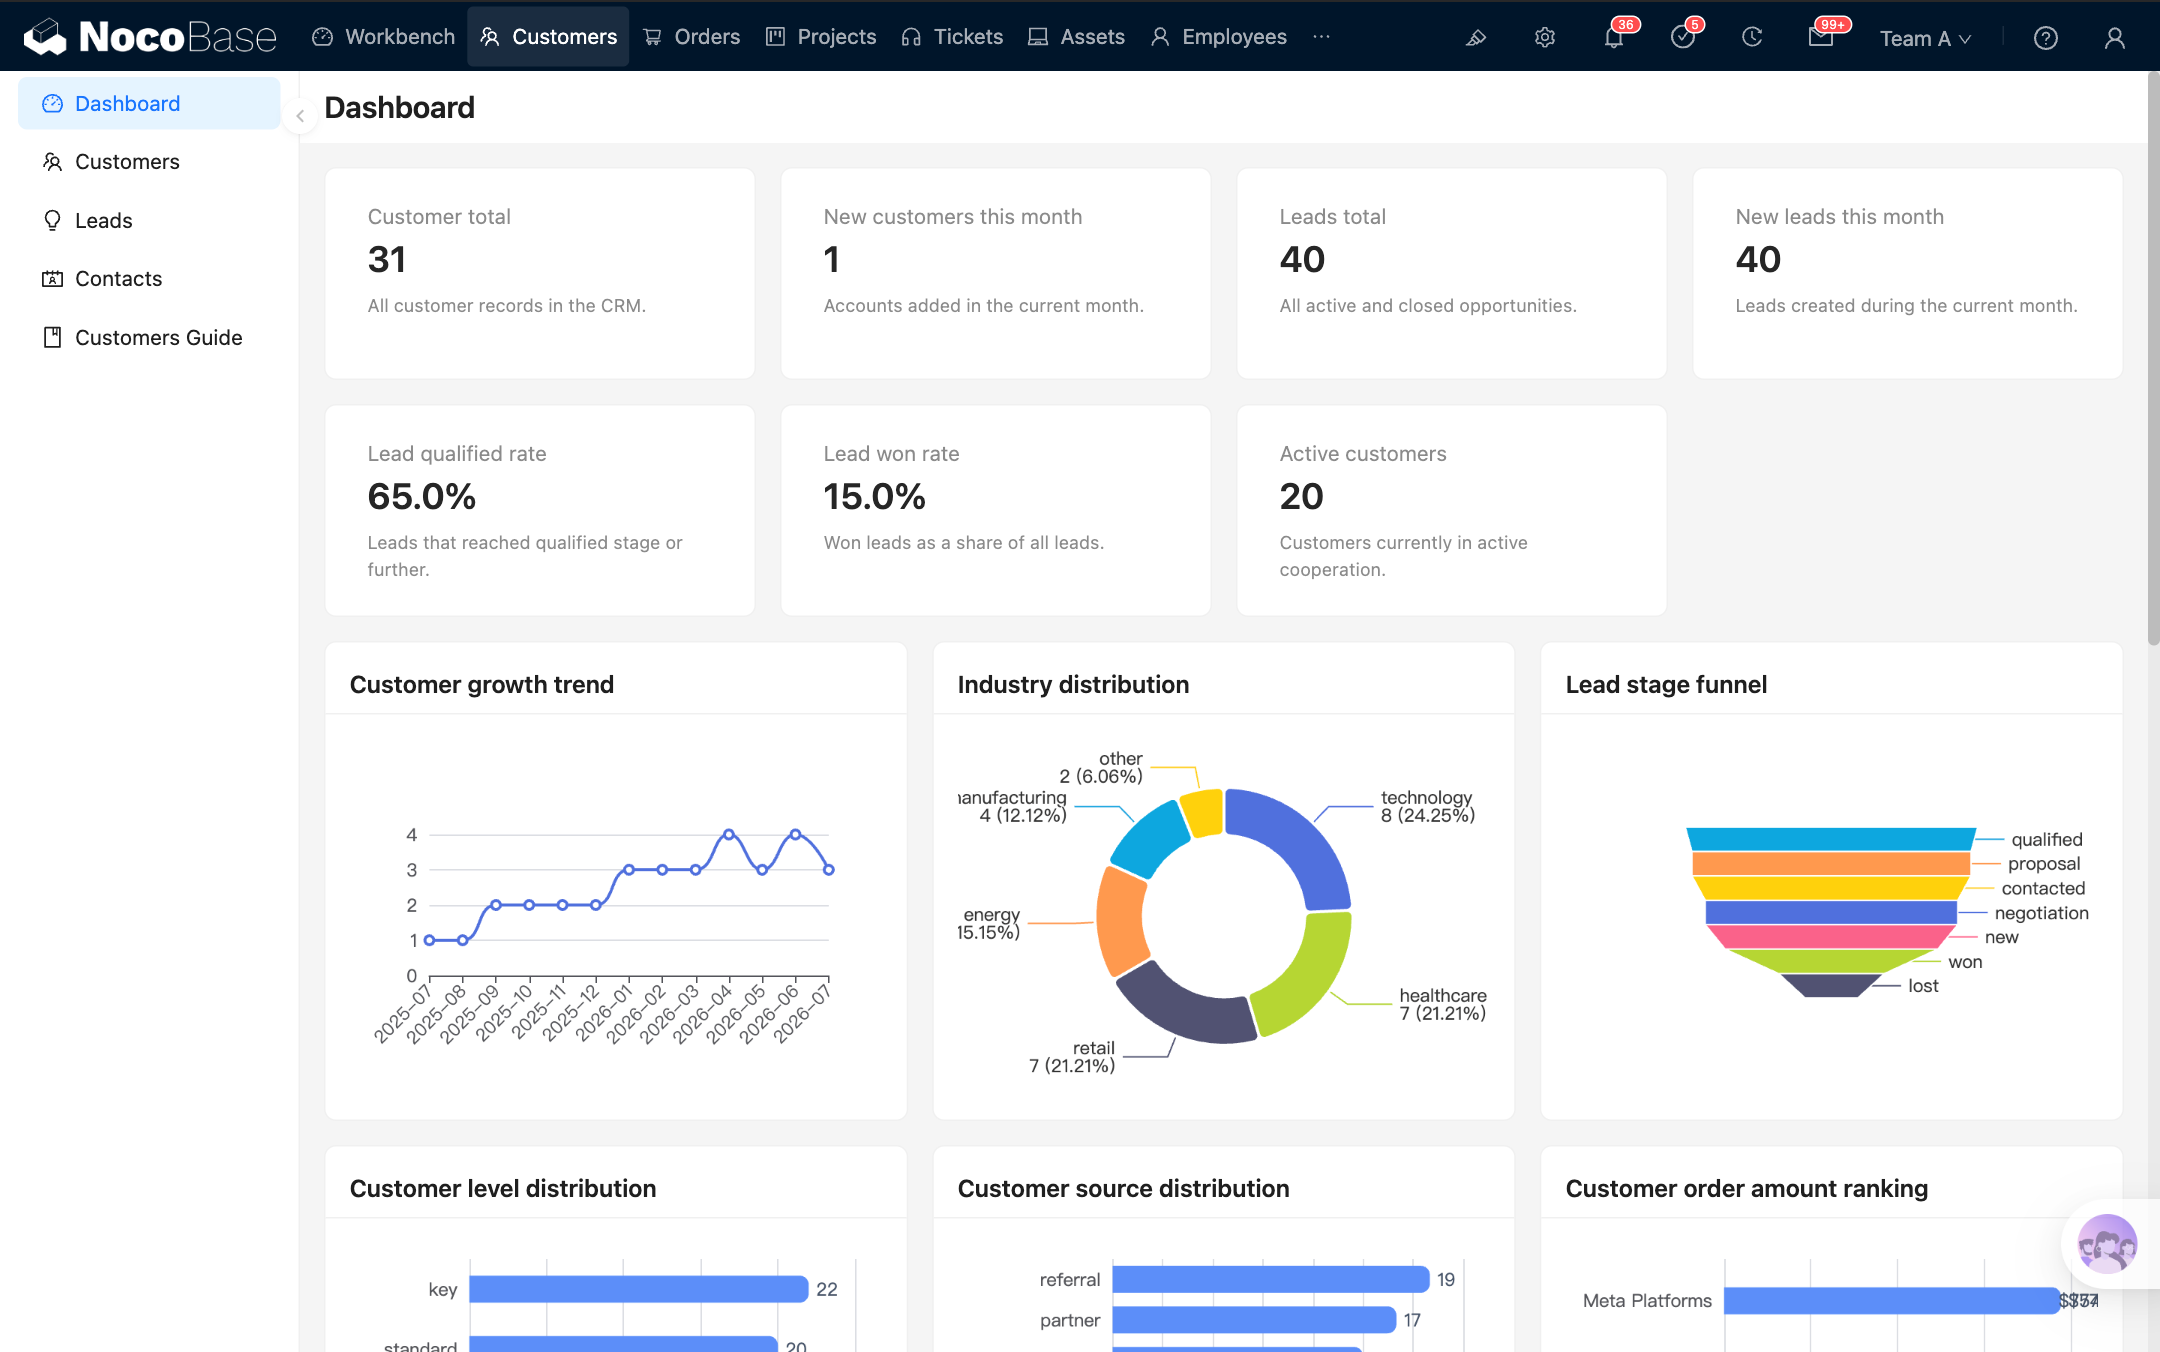This screenshot has height=1352, width=2160.
Task: Switch to the Tickets tab
Action: click(x=952, y=37)
